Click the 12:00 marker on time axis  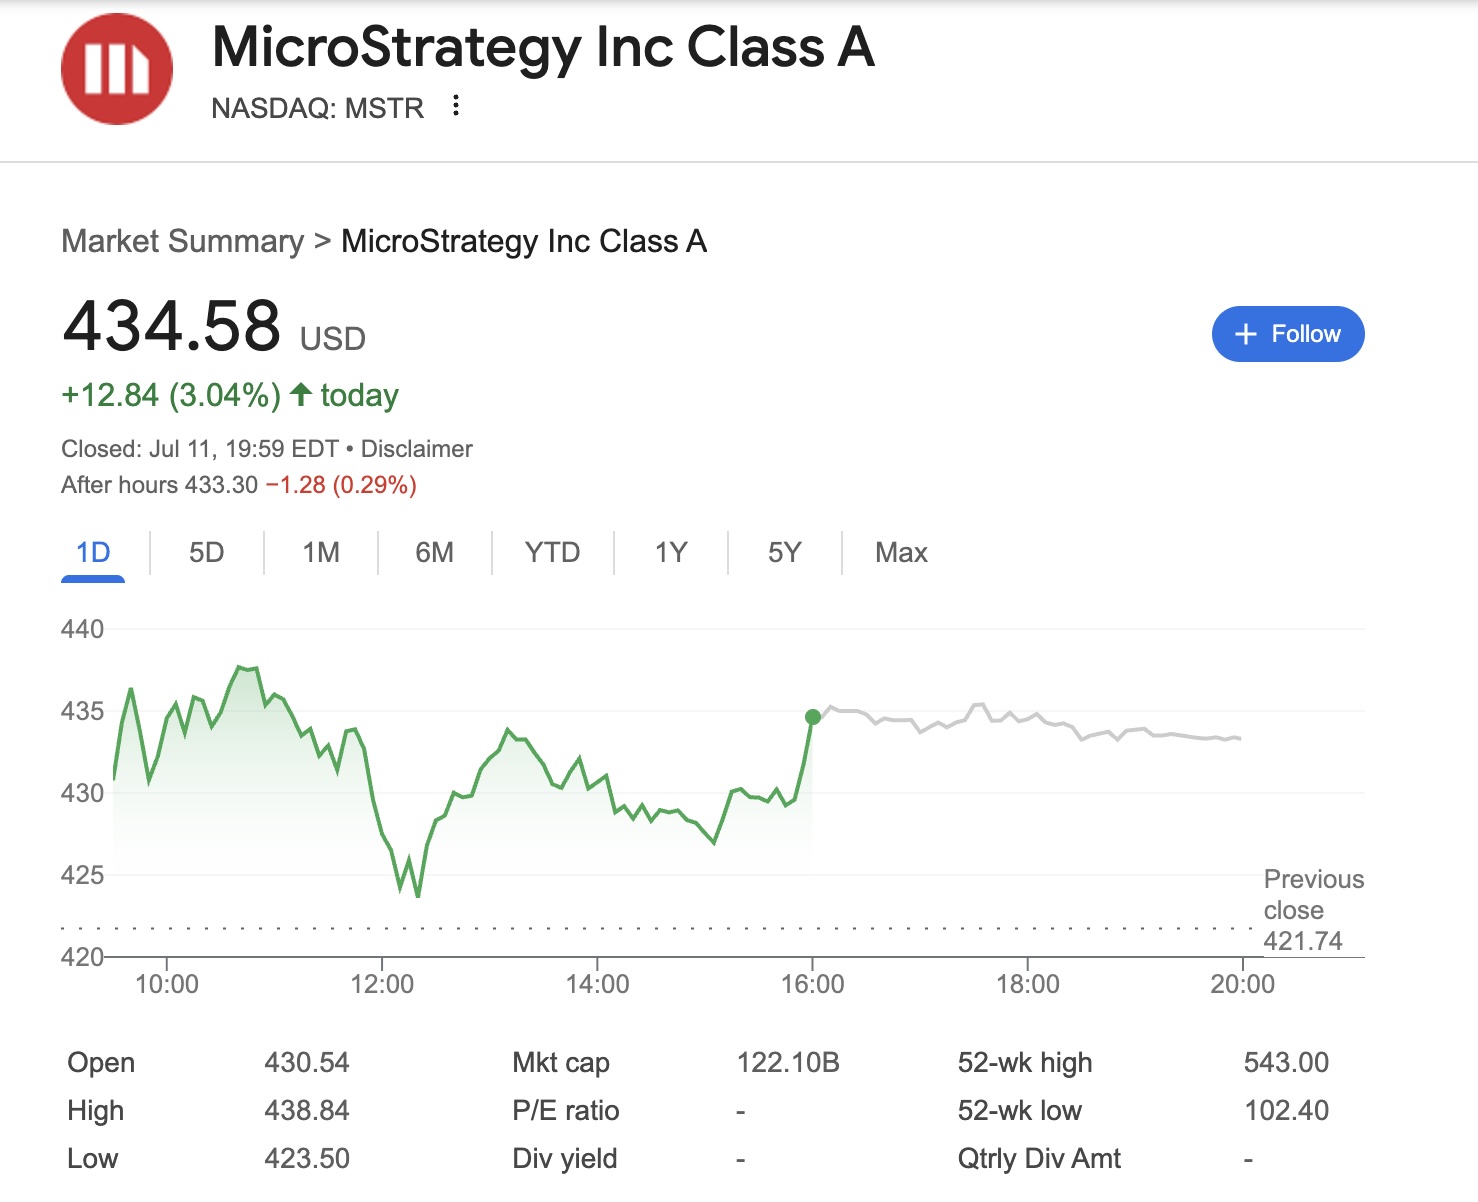click(x=382, y=984)
